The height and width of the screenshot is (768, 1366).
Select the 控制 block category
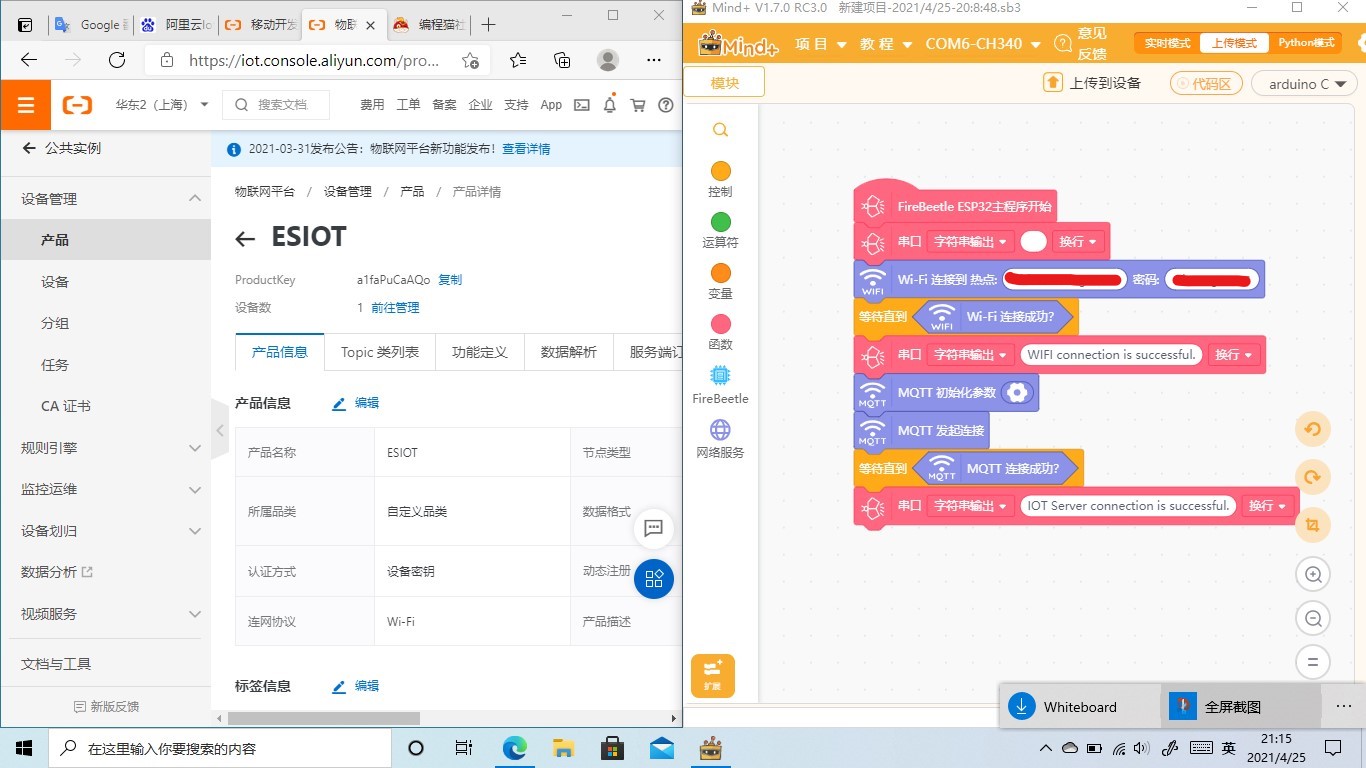tap(720, 179)
